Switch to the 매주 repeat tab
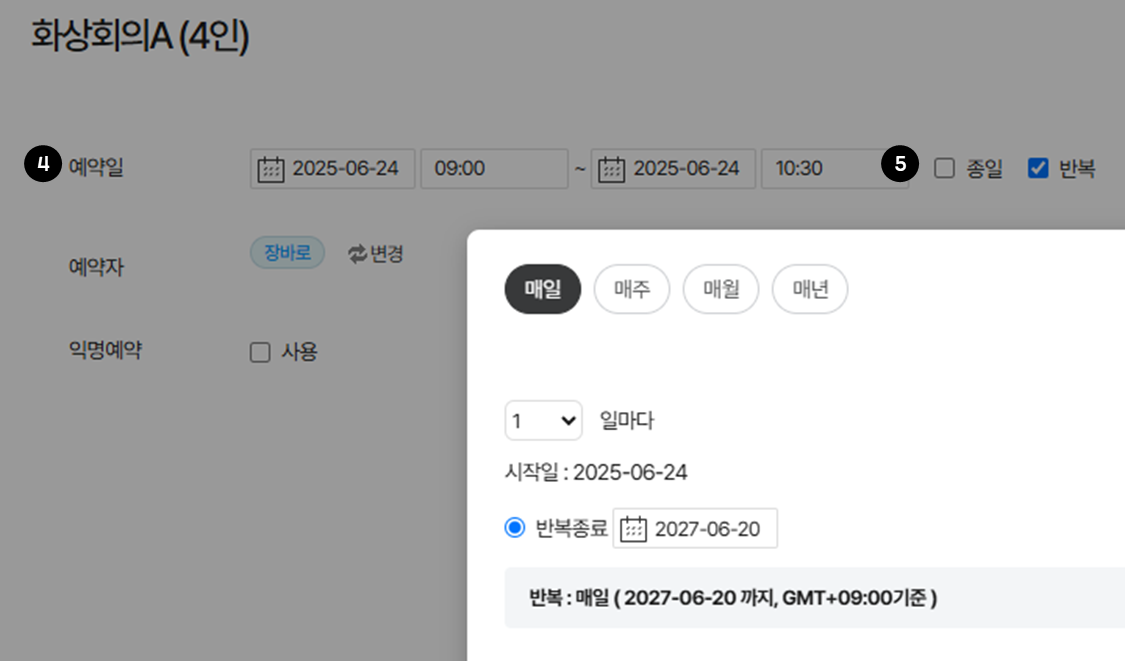 pos(632,289)
